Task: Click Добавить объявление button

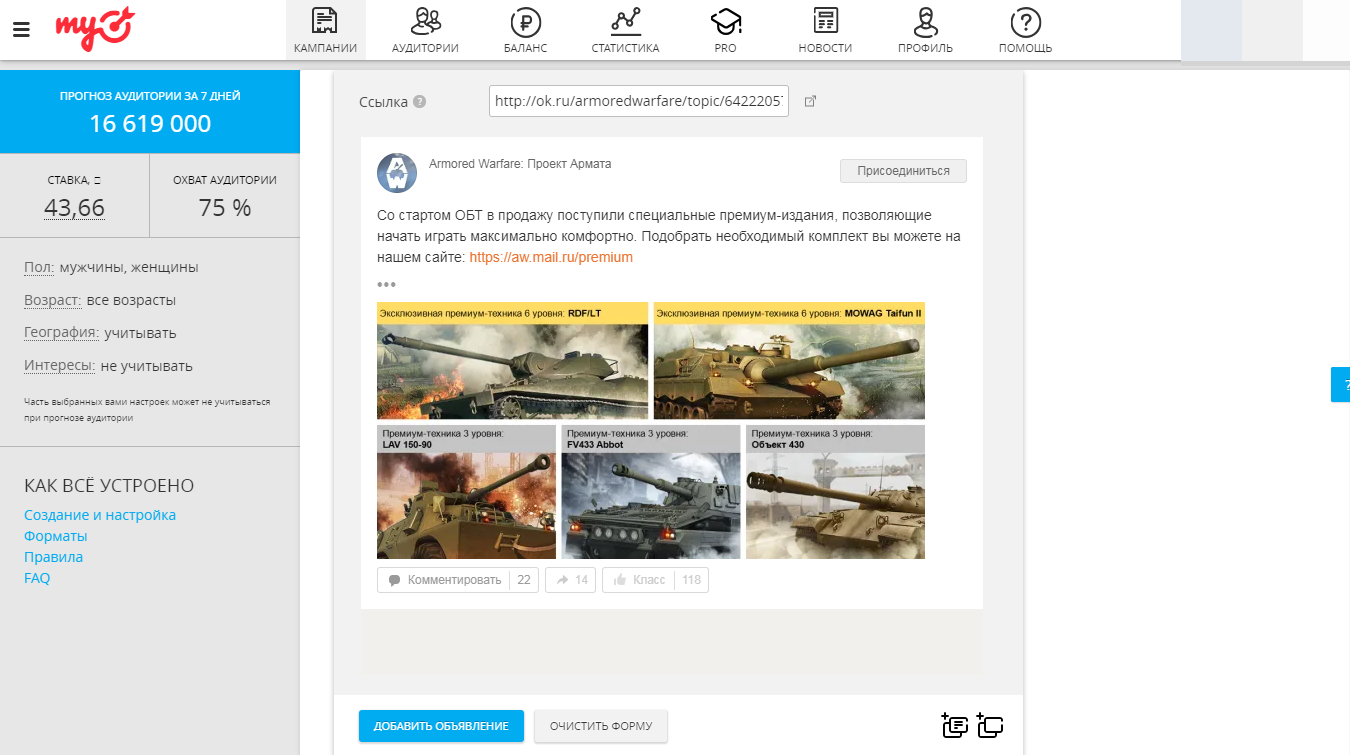Action: click(x=441, y=726)
